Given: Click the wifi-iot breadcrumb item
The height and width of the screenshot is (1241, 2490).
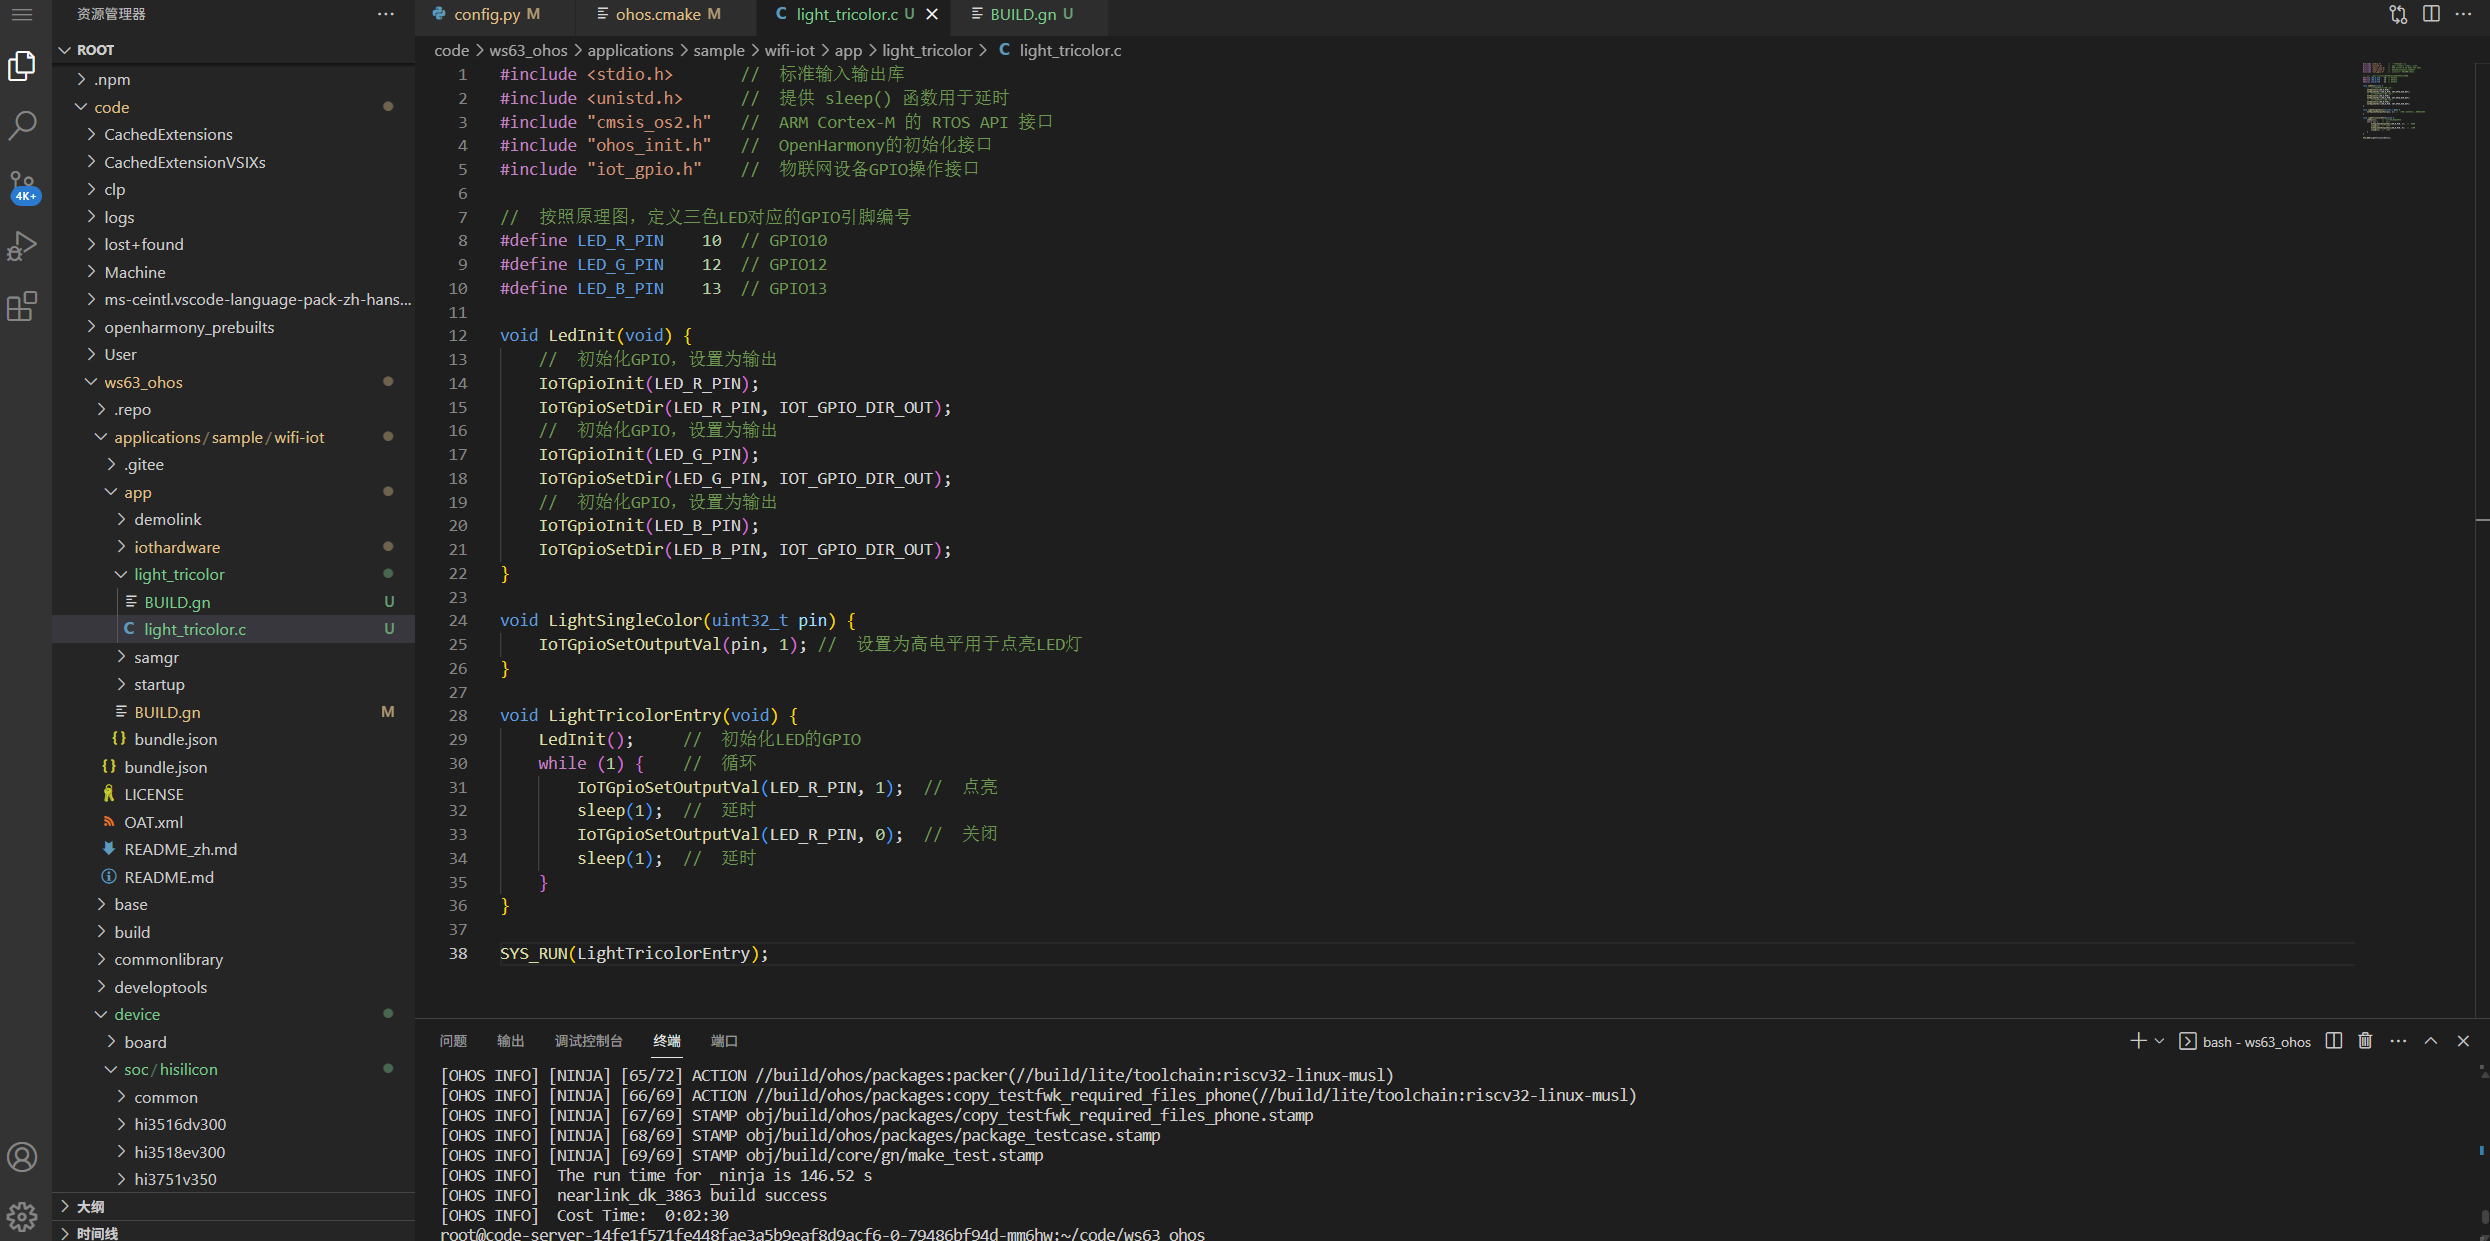Looking at the screenshot, I should [790, 50].
